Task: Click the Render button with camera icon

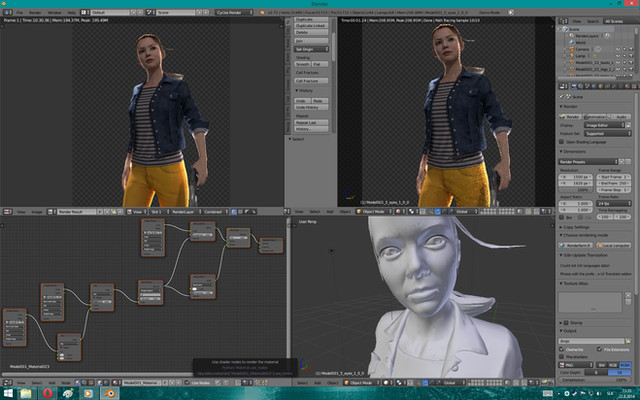Action: (x=569, y=117)
